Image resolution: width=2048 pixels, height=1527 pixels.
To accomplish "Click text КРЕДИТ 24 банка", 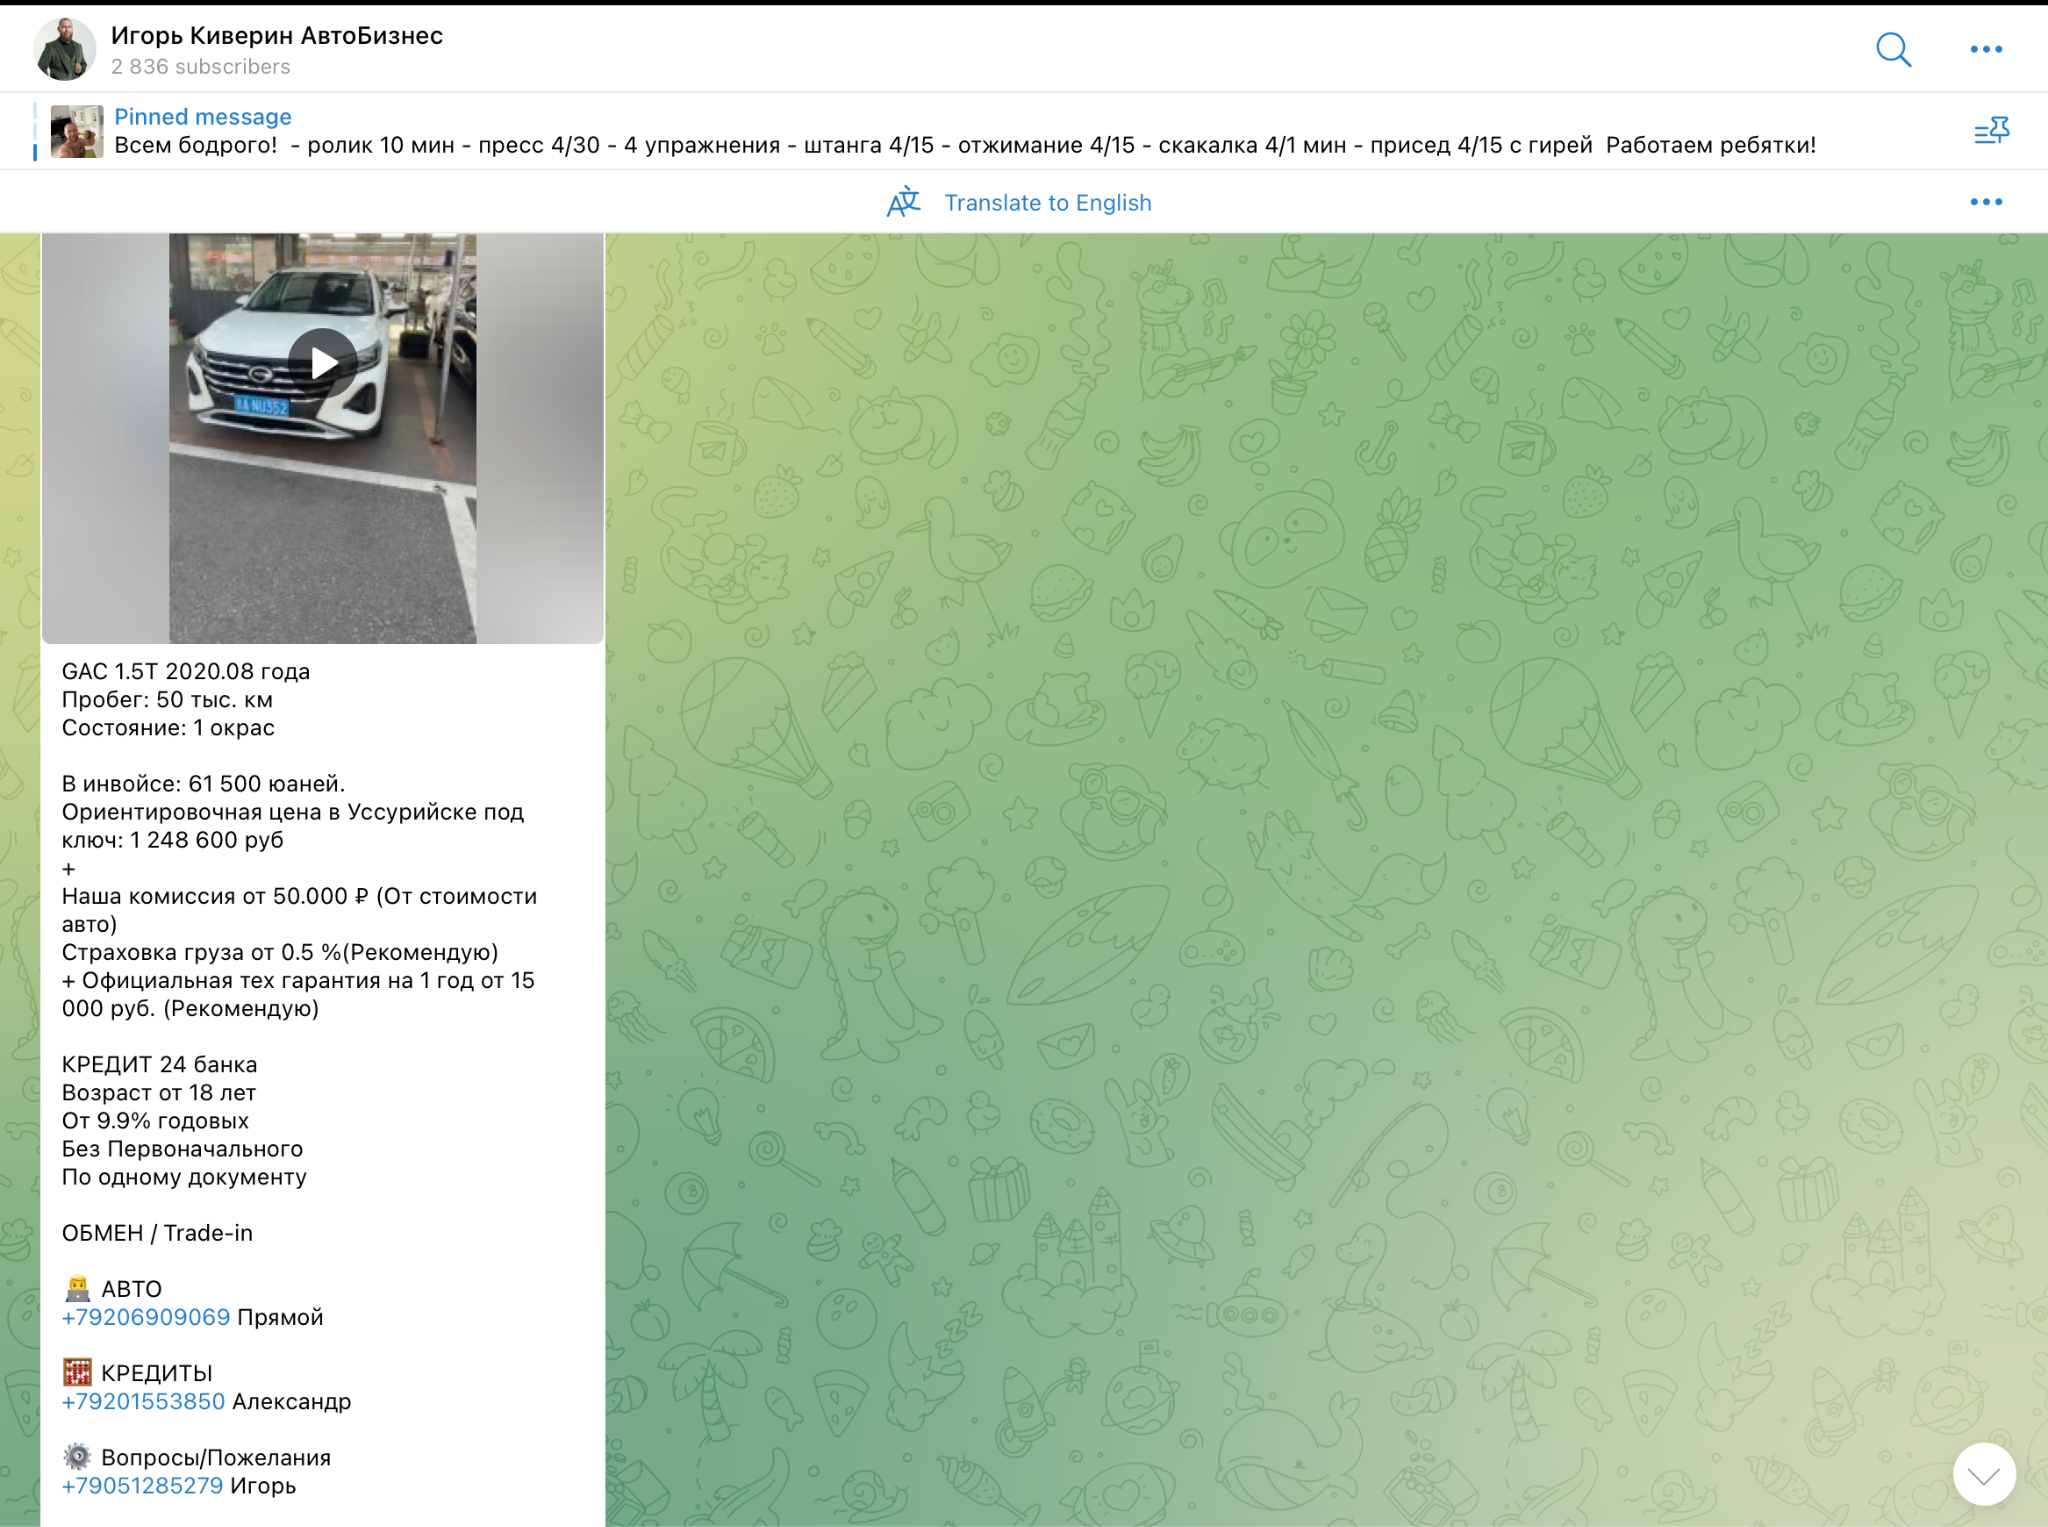I will click(159, 1064).
